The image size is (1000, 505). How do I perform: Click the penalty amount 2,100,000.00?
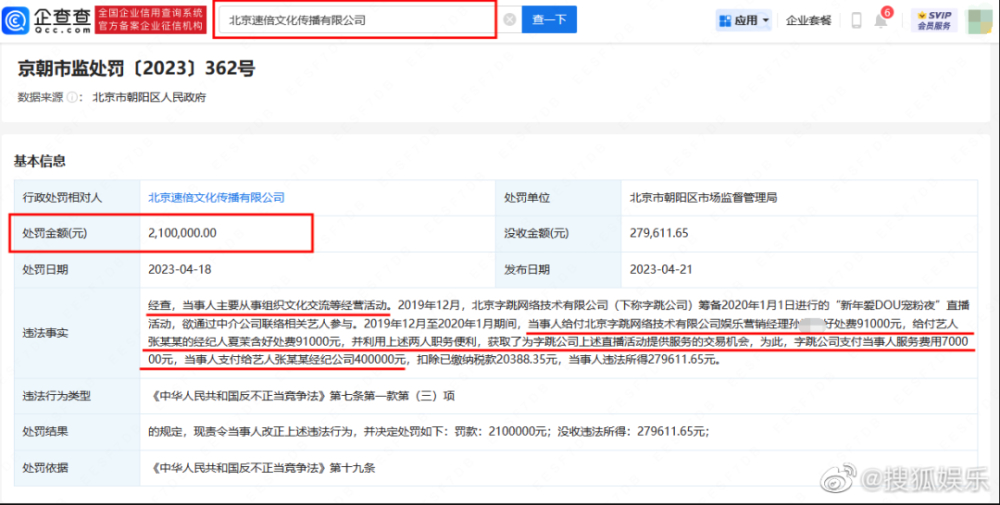tap(182, 233)
